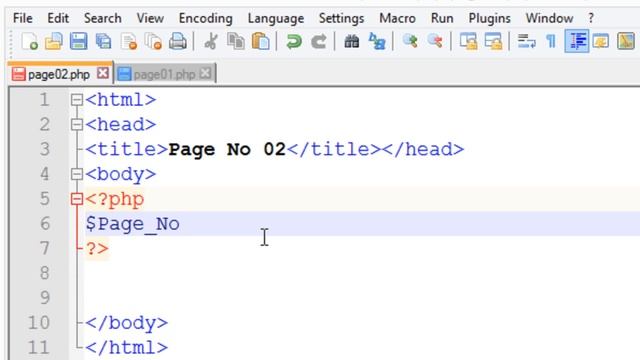Paste from clipboard via toolbar
This screenshot has width=640, height=360.
tap(260, 42)
